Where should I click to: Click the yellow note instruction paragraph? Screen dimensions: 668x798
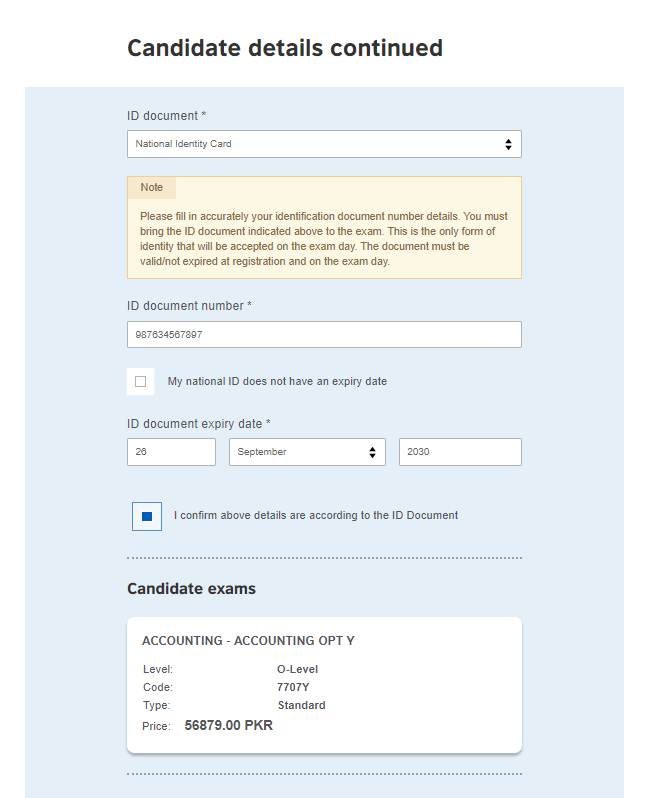324,238
